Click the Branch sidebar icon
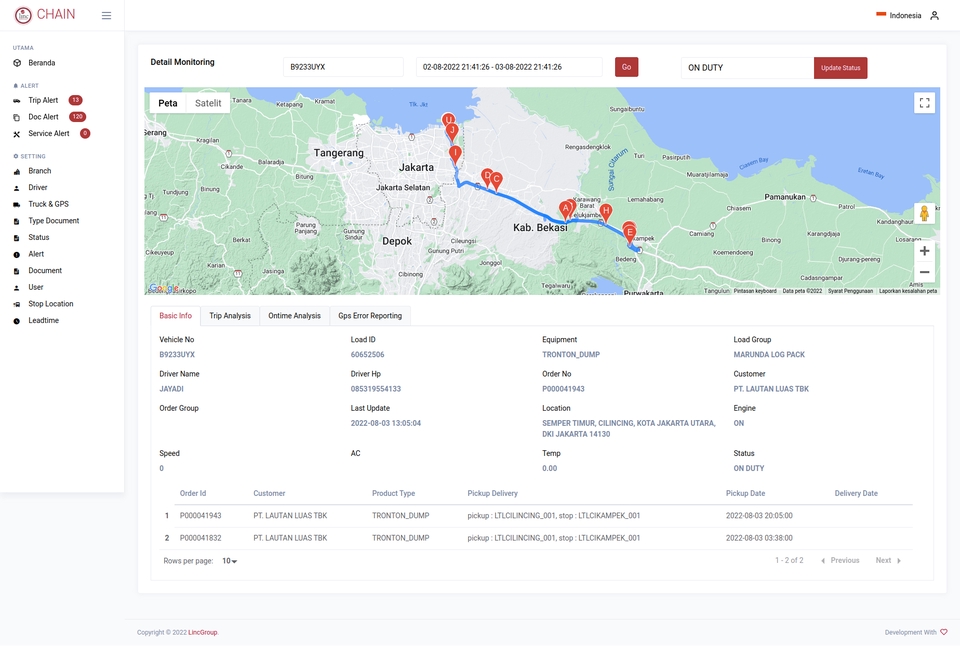The image size is (960, 646). 17,171
